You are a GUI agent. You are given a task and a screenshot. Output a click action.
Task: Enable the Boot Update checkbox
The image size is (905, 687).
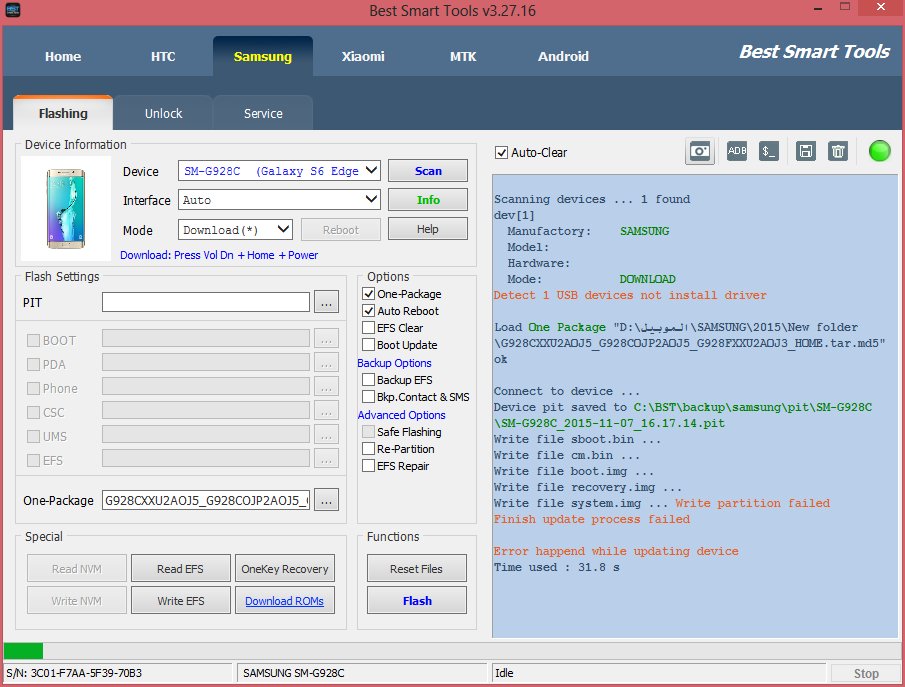(x=369, y=345)
